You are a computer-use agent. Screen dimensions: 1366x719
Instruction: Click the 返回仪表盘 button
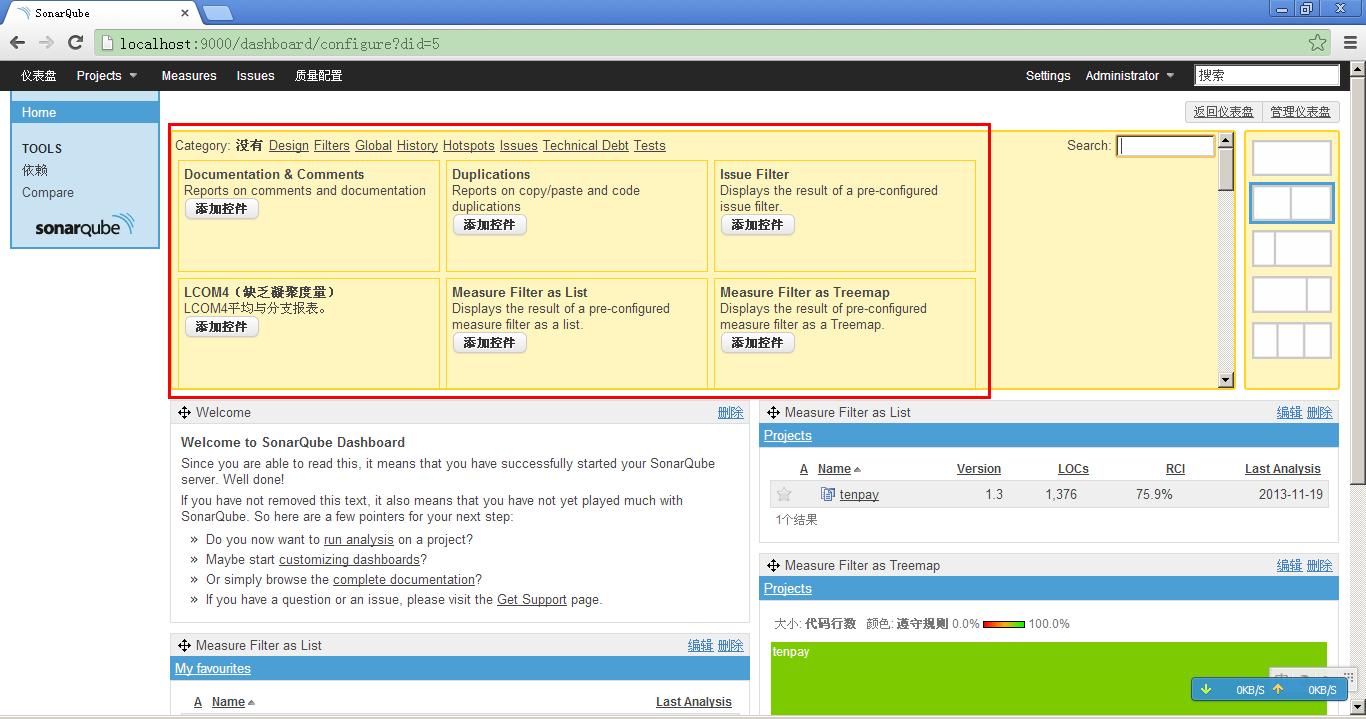(x=1223, y=112)
